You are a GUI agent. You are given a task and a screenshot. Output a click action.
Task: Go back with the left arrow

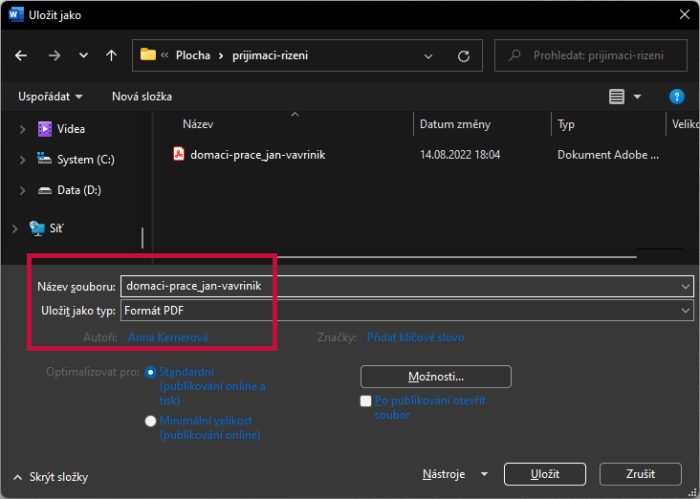click(21, 55)
